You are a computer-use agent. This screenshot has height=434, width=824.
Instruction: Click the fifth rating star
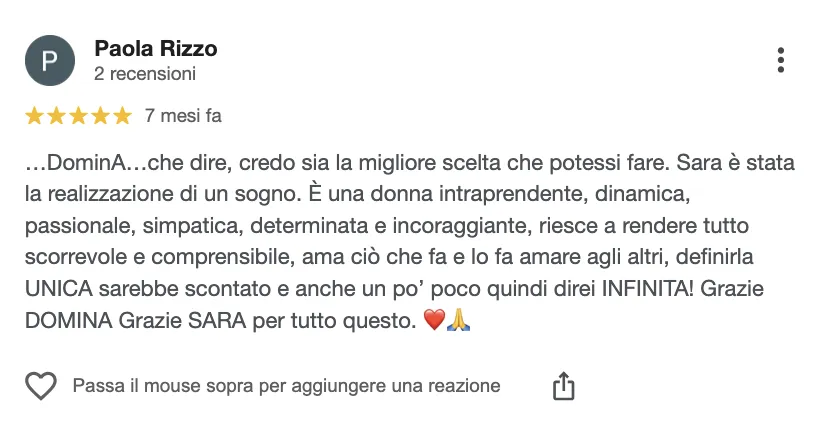(122, 116)
